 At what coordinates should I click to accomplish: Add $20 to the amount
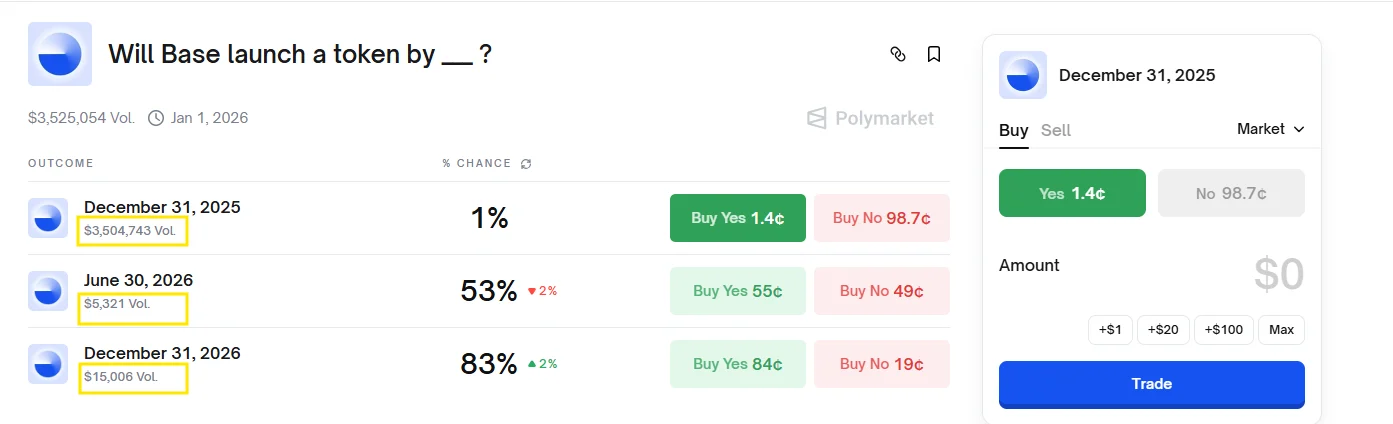click(1163, 330)
